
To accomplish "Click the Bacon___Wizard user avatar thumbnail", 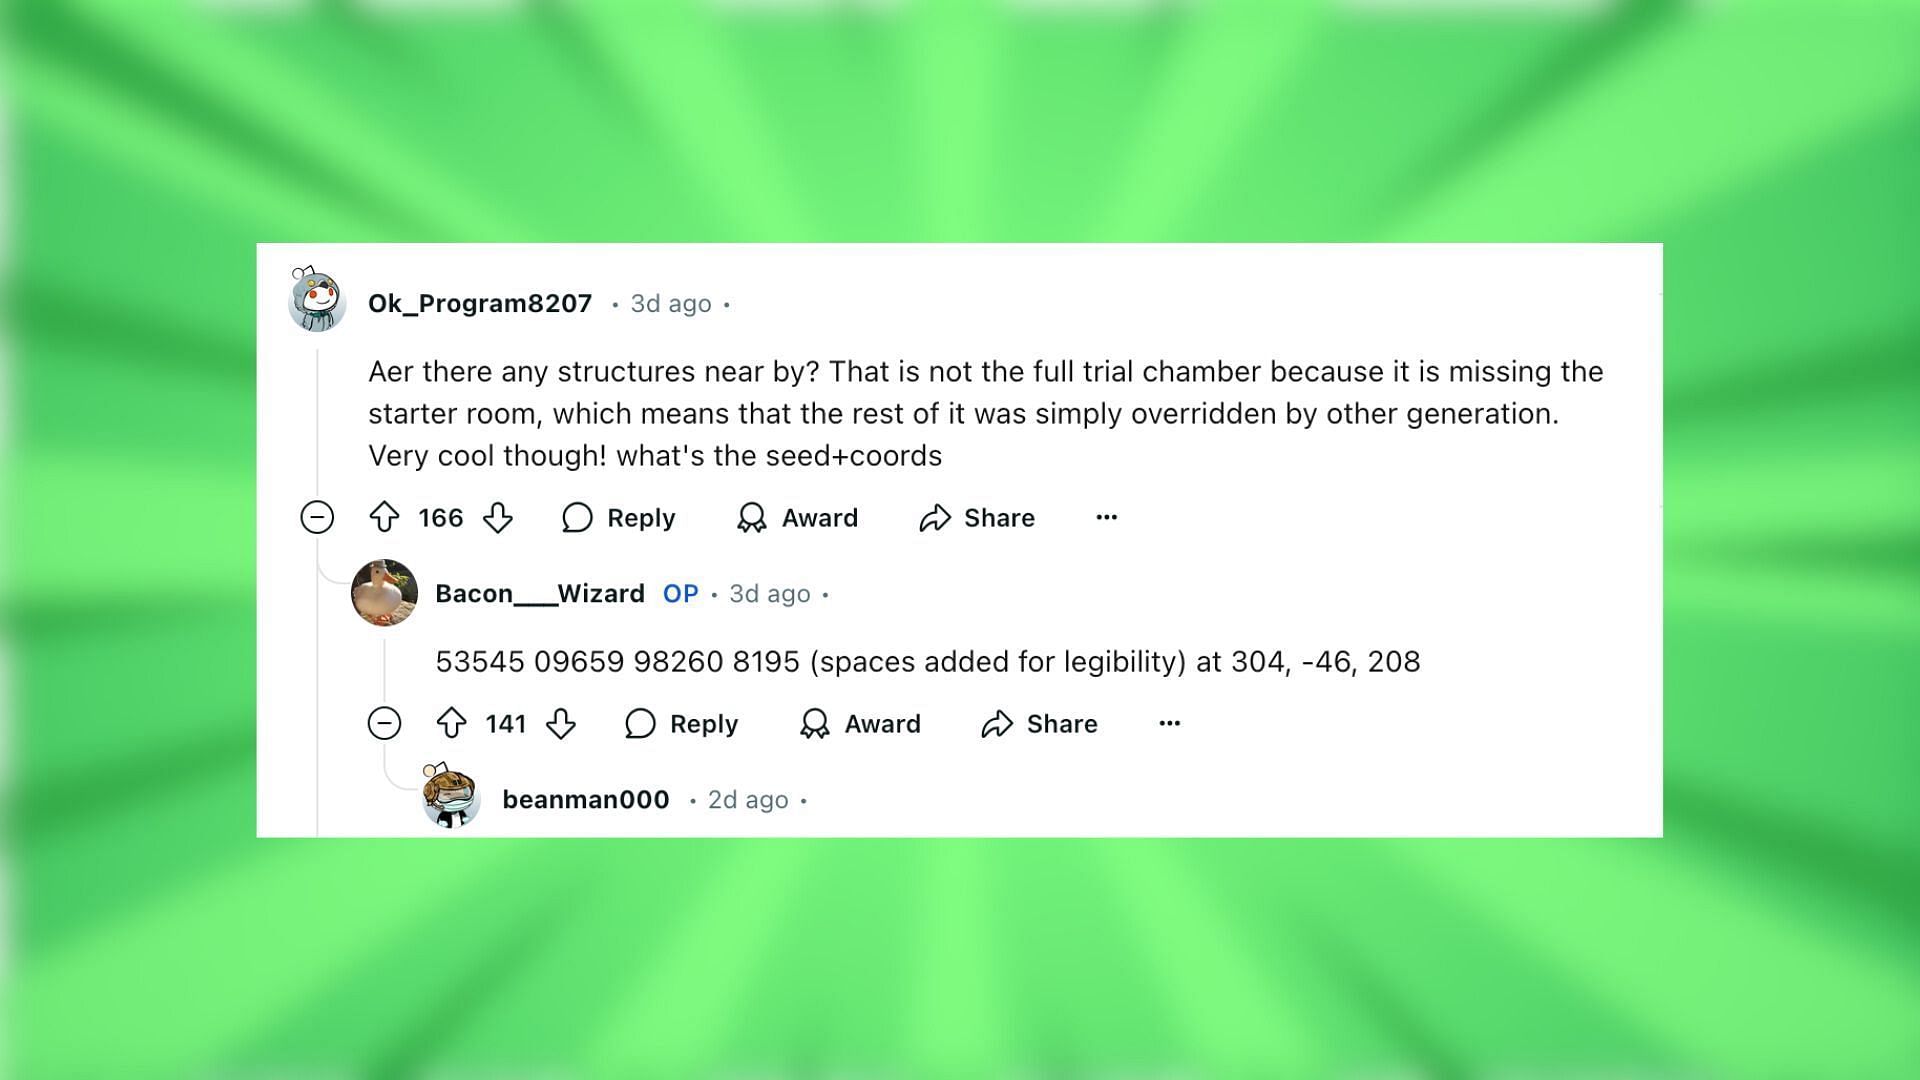I will click(x=382, y=592).
